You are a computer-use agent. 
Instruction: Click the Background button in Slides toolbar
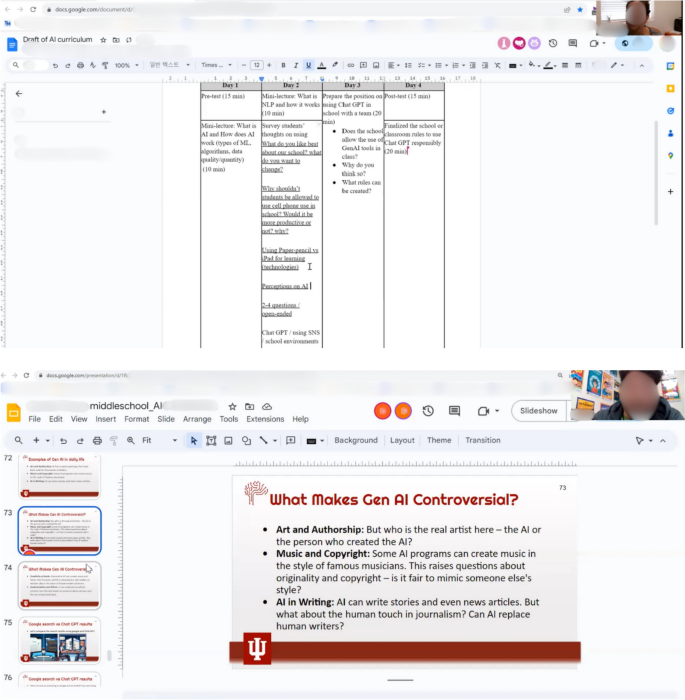(356, 440)
